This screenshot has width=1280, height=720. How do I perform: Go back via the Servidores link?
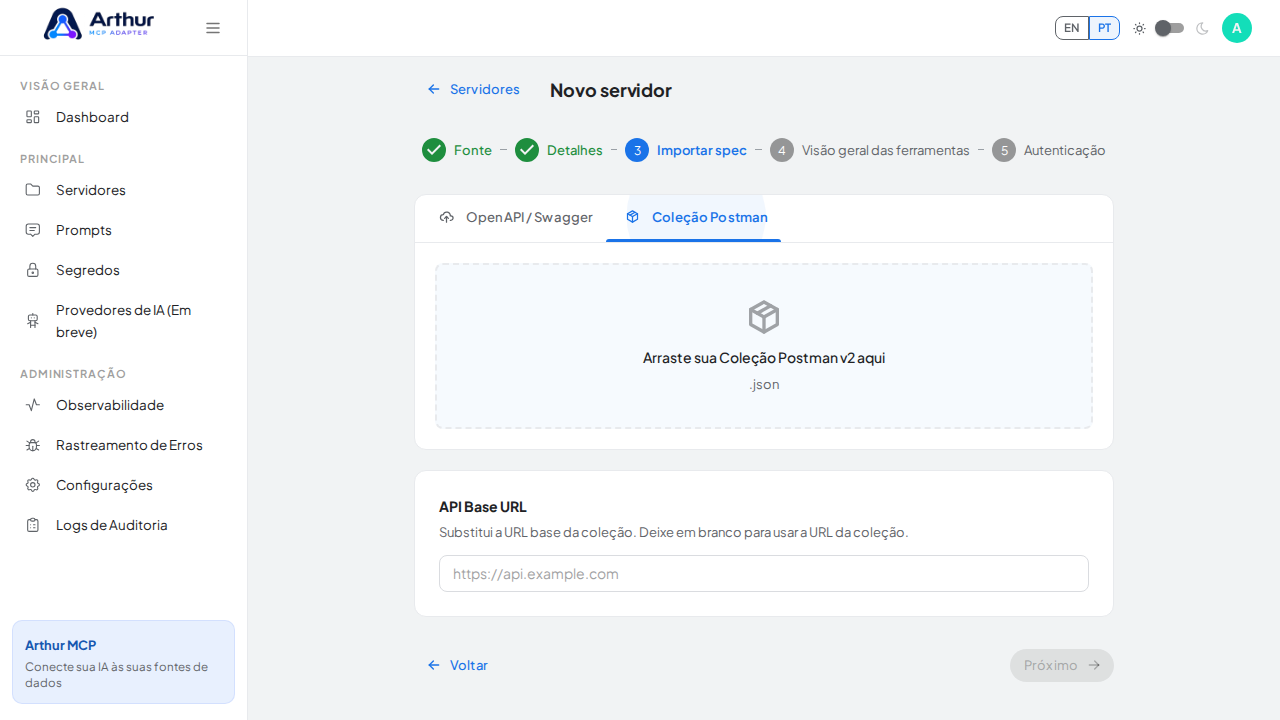(474, 89)
